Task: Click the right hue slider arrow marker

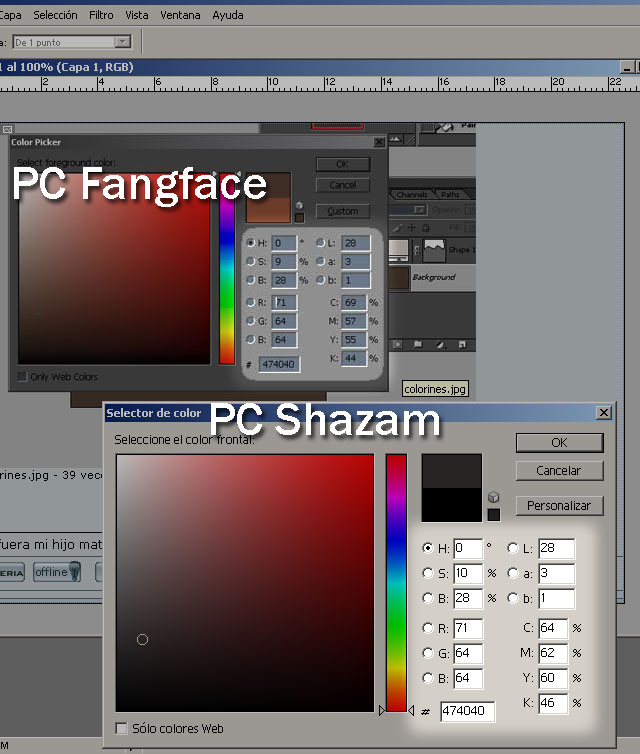Action: (411, 710)
